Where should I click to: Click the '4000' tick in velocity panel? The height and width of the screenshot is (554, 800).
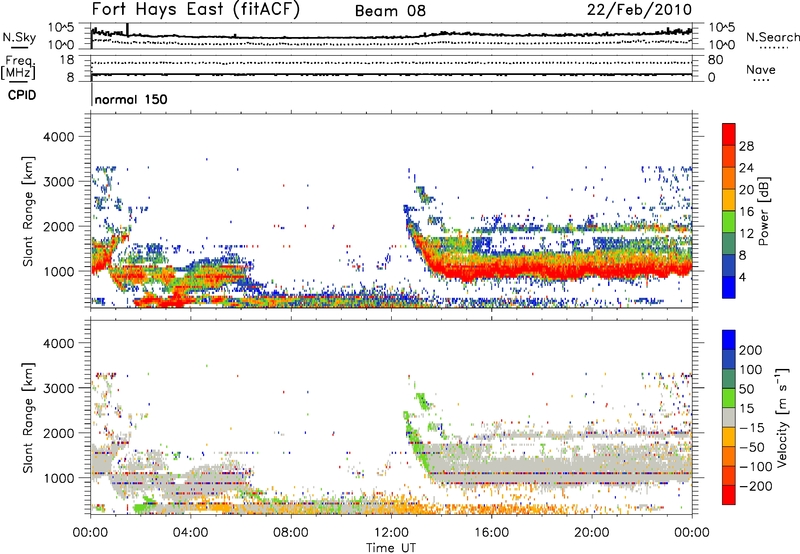[x=58, y=343]
